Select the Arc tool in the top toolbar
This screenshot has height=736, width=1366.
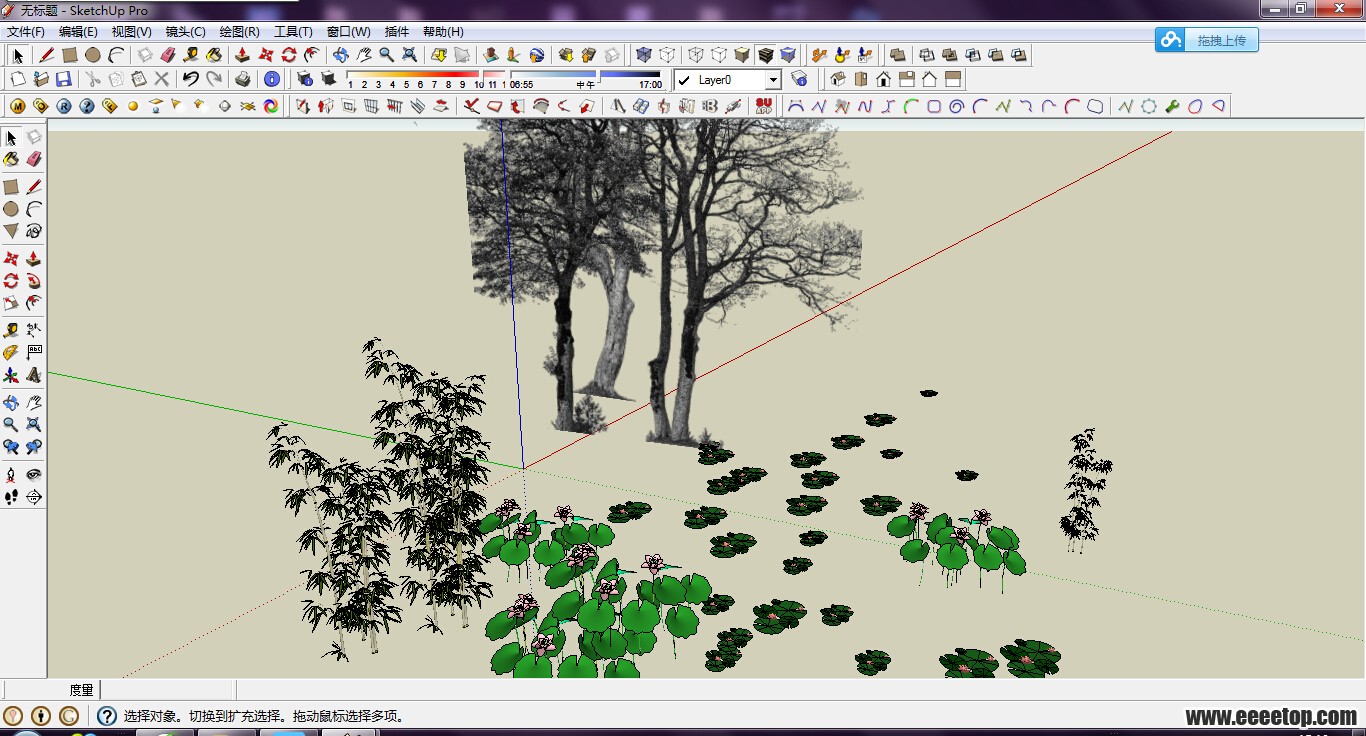pos(116,55)
